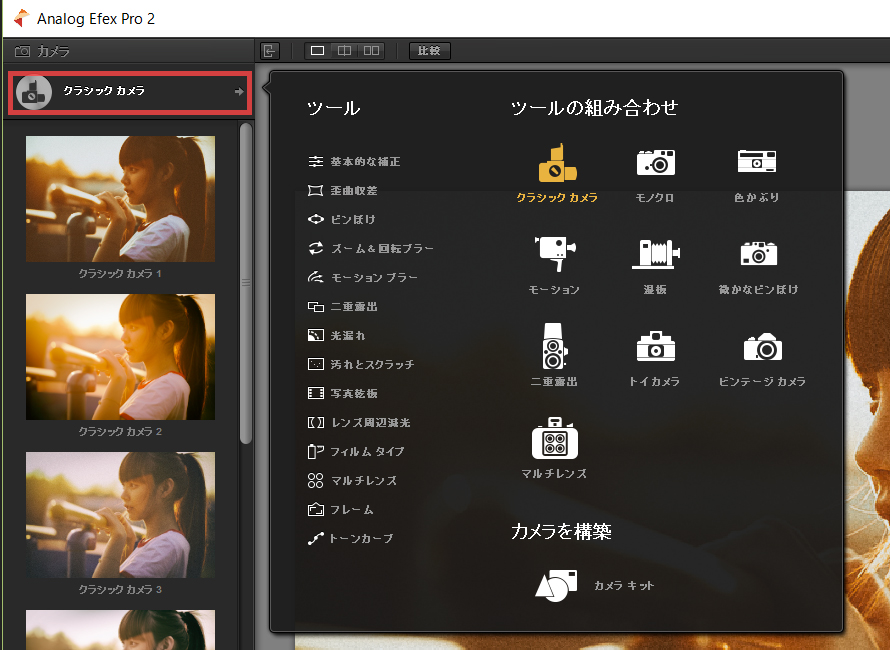Screen dimensions: 890x650
Task: Choose the モーション ブラー tool
Action: (362, 278)
